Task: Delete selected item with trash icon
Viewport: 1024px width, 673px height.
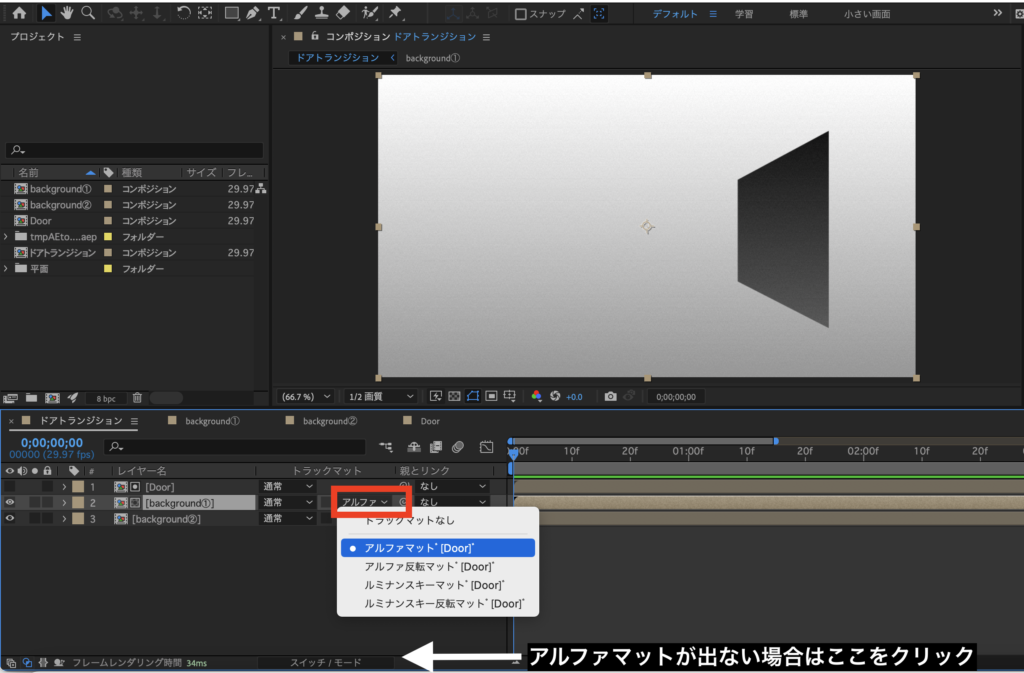Action: coord(137,398)
